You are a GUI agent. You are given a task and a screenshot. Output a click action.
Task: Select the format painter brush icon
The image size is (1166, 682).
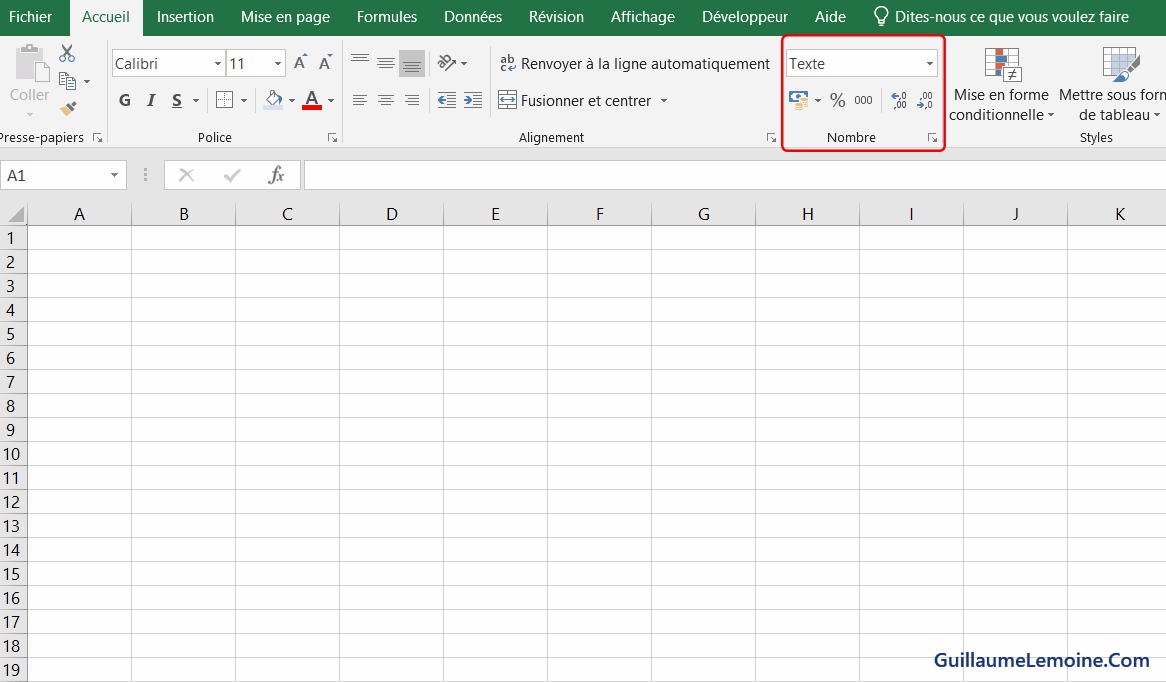(66, 110)
